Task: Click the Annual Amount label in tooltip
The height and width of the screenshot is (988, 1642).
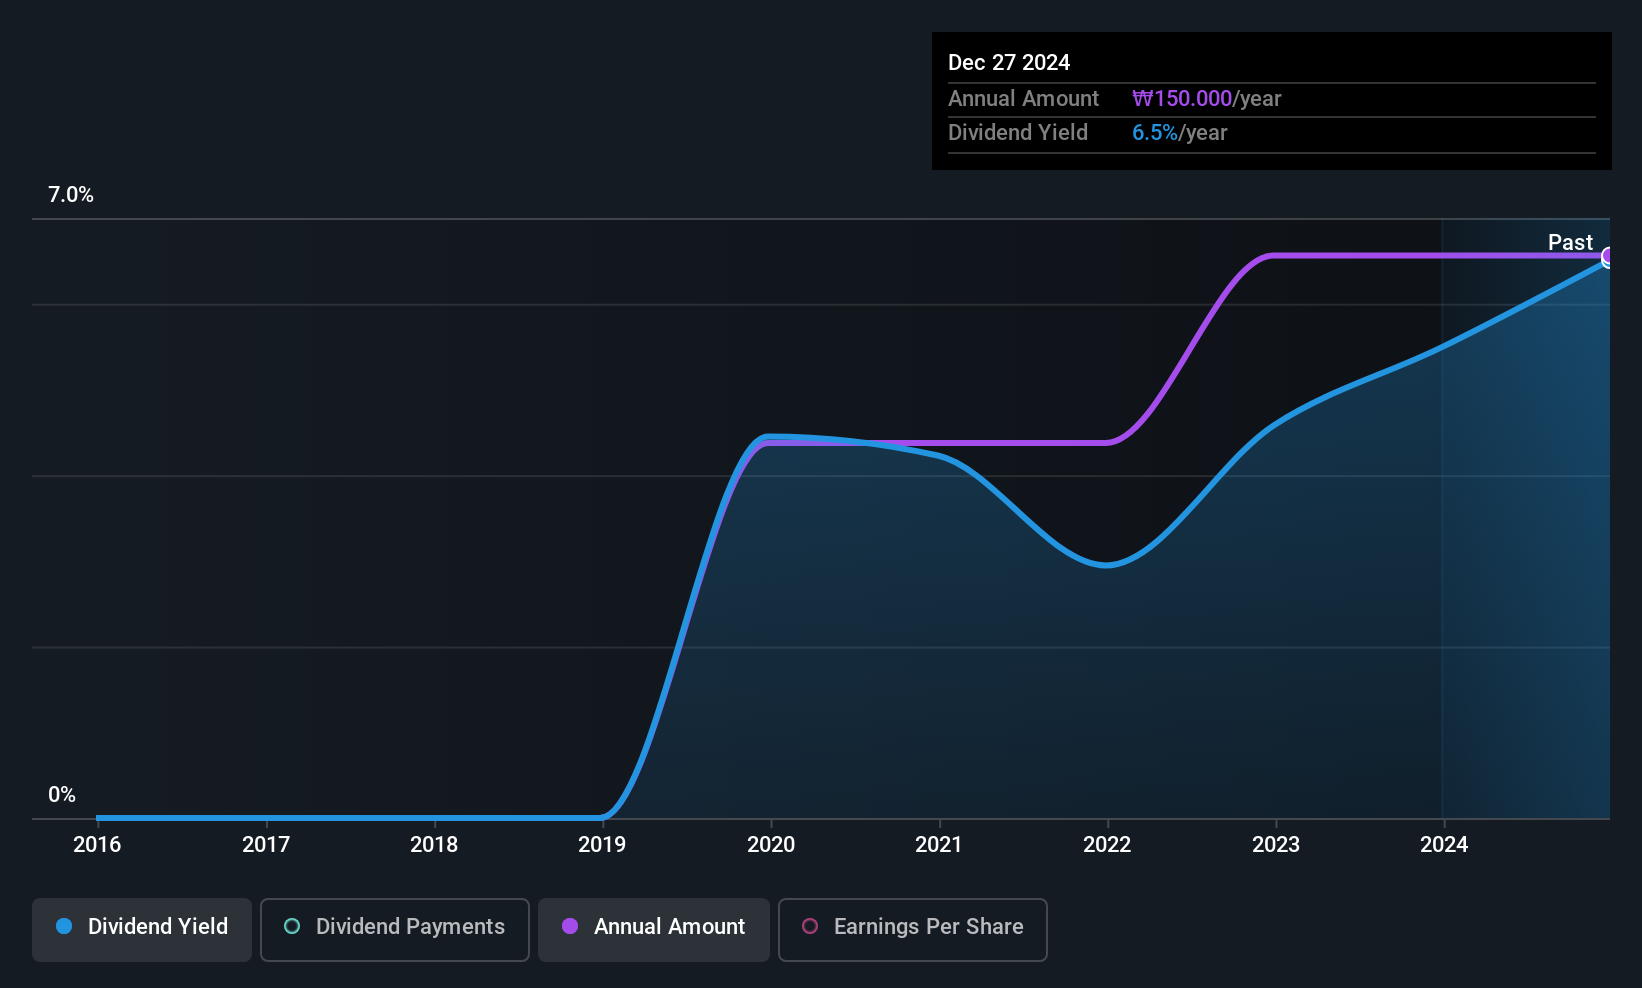Action: (1023, 99)
